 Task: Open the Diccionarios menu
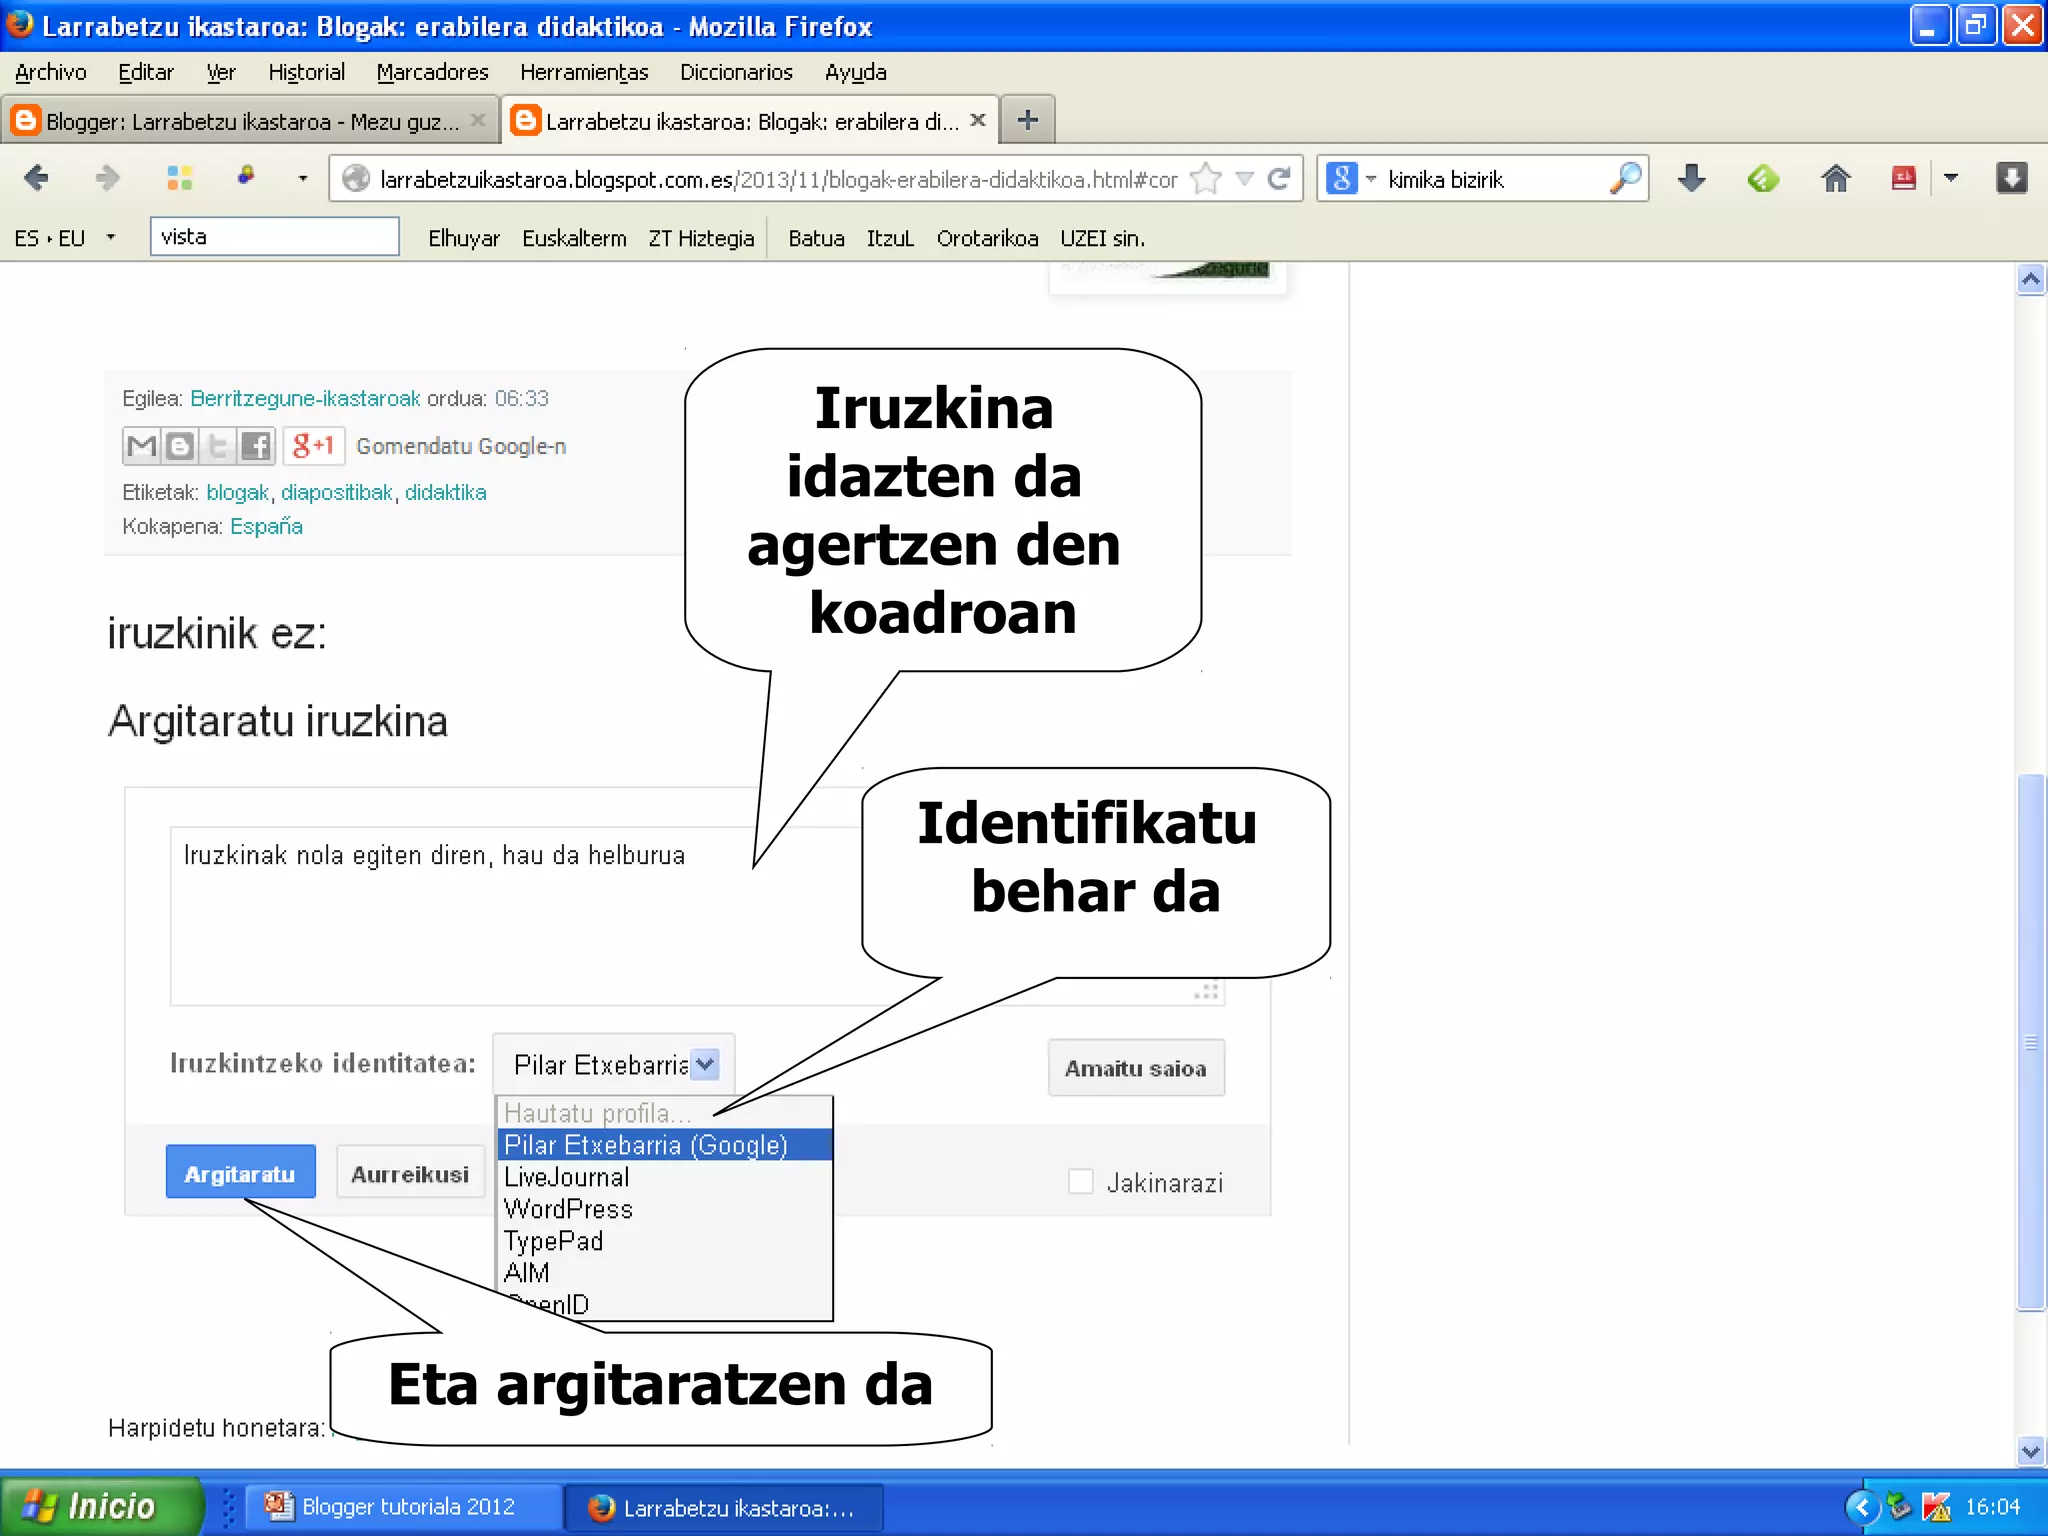(x=736, y=72)
